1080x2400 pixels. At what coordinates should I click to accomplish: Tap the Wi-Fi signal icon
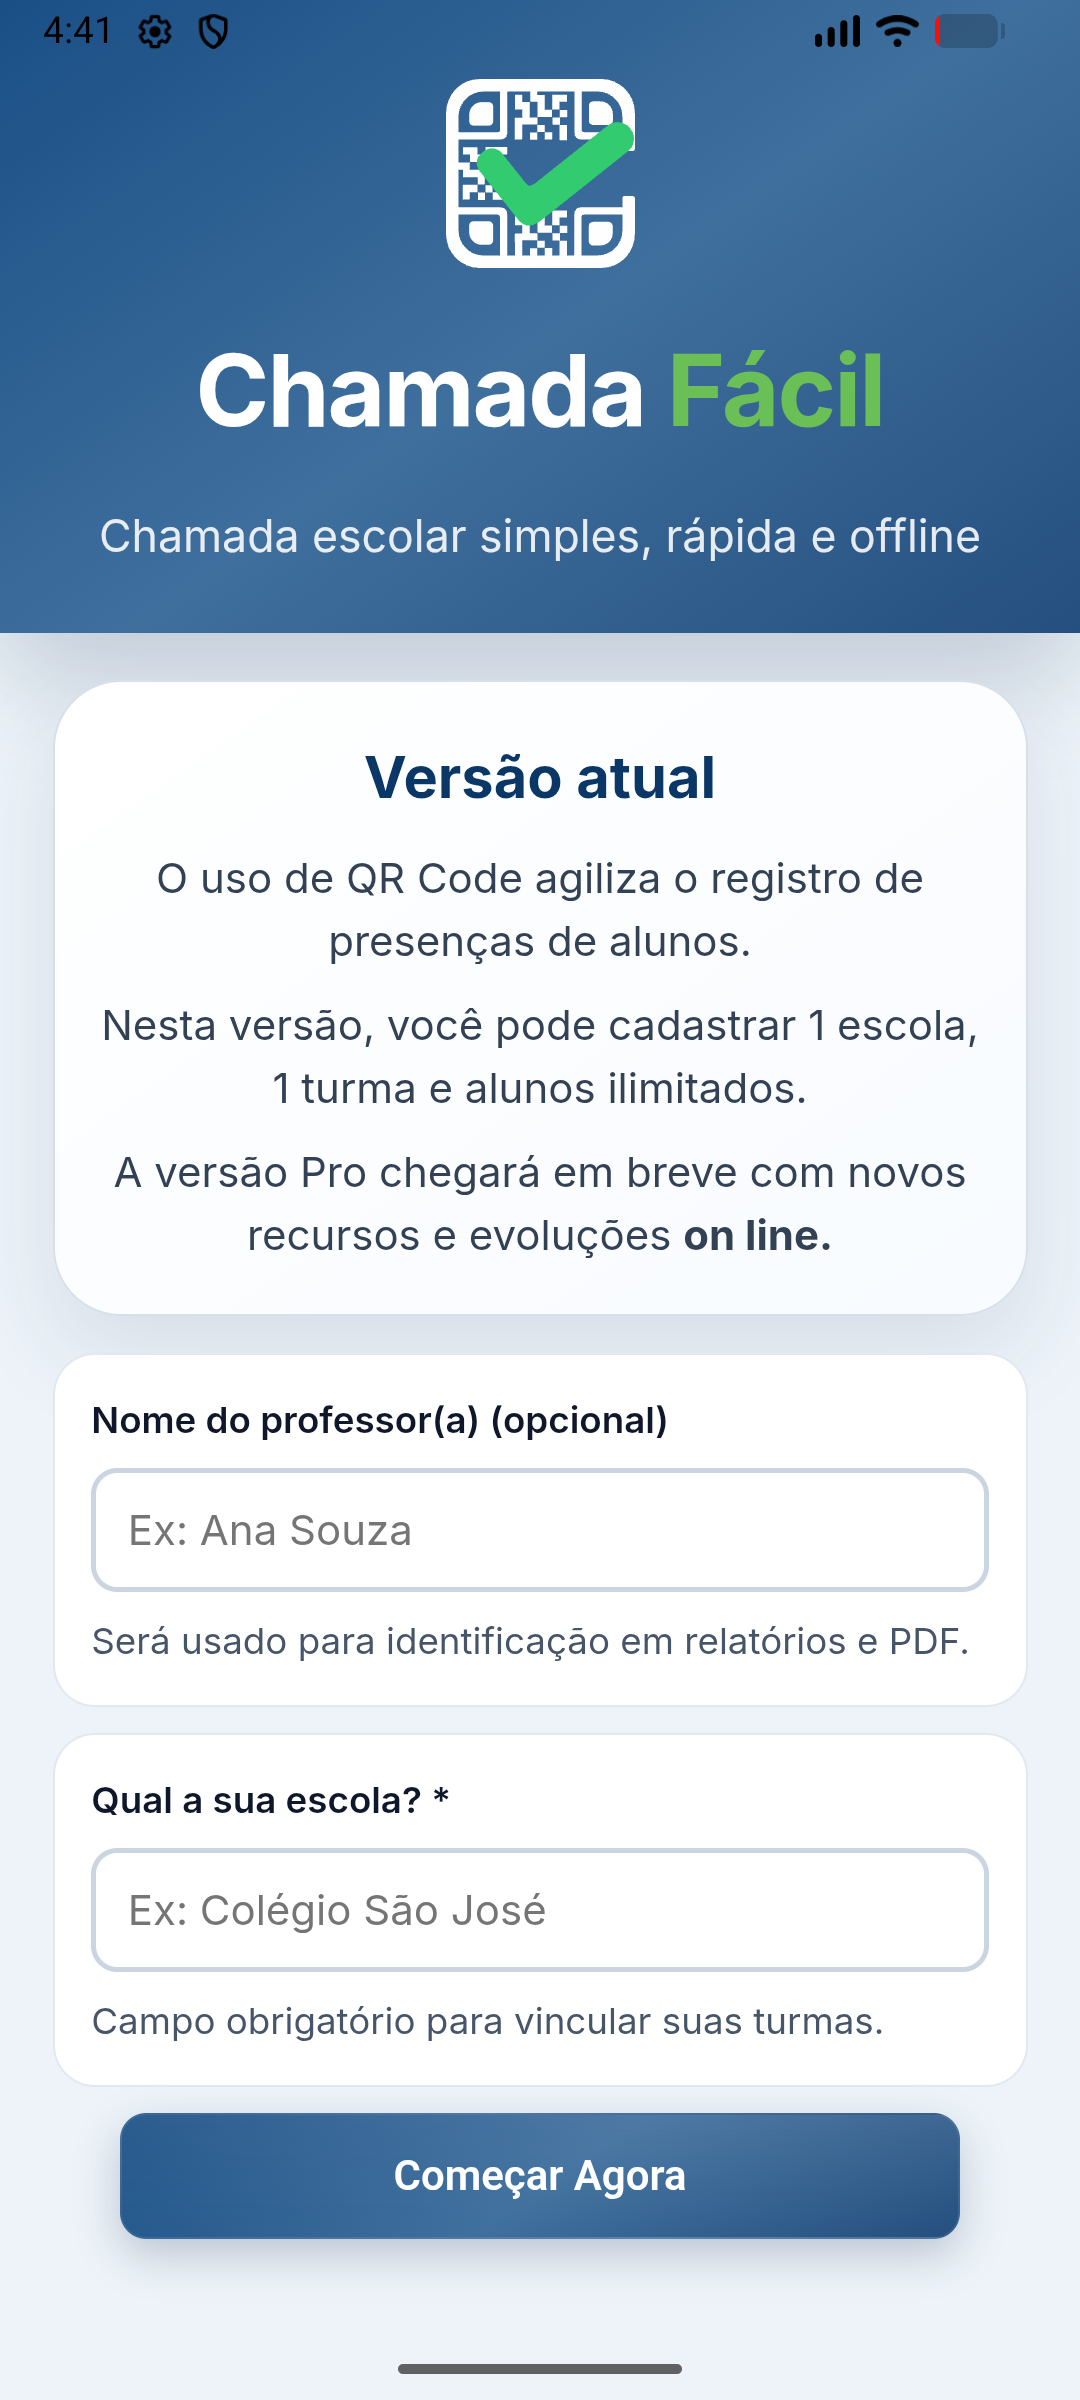pos(897,31)
